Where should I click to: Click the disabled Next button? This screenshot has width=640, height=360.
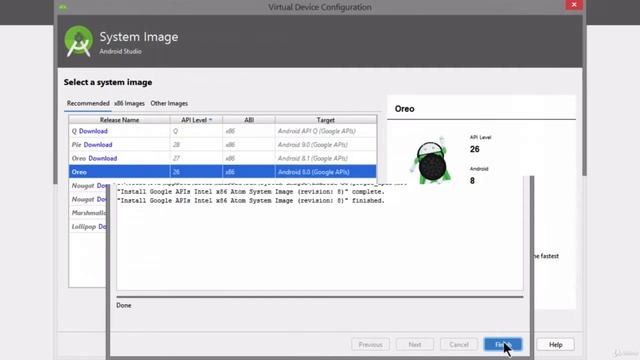[x=415, y=344]
